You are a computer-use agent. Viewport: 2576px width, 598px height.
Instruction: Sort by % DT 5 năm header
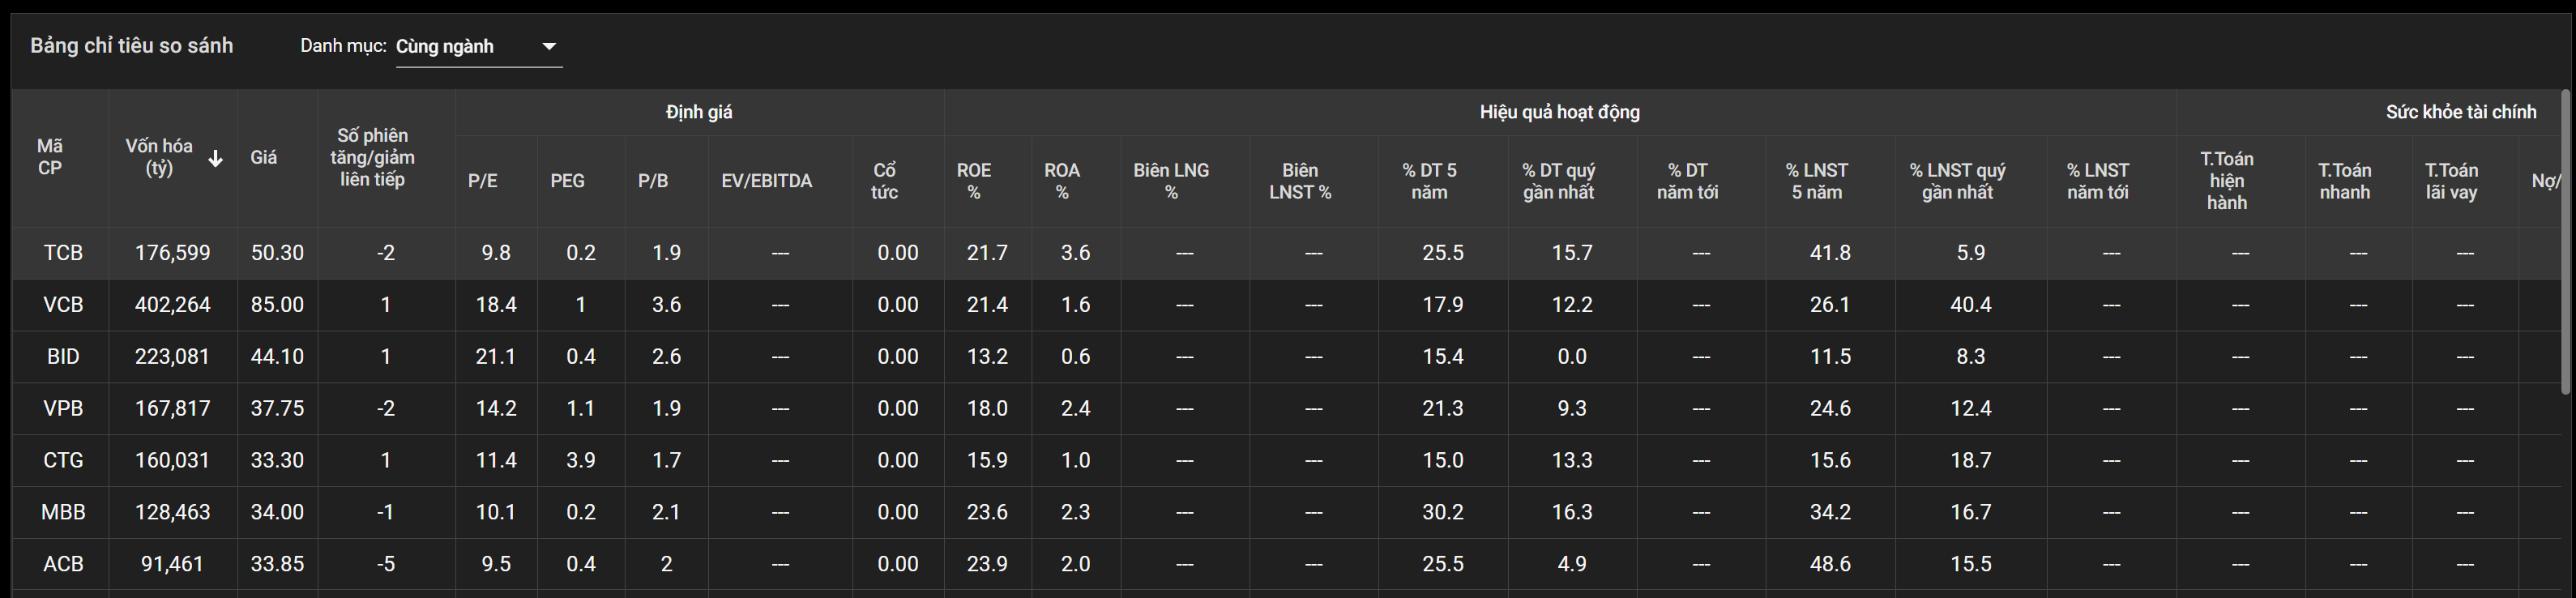(1429, 181)
